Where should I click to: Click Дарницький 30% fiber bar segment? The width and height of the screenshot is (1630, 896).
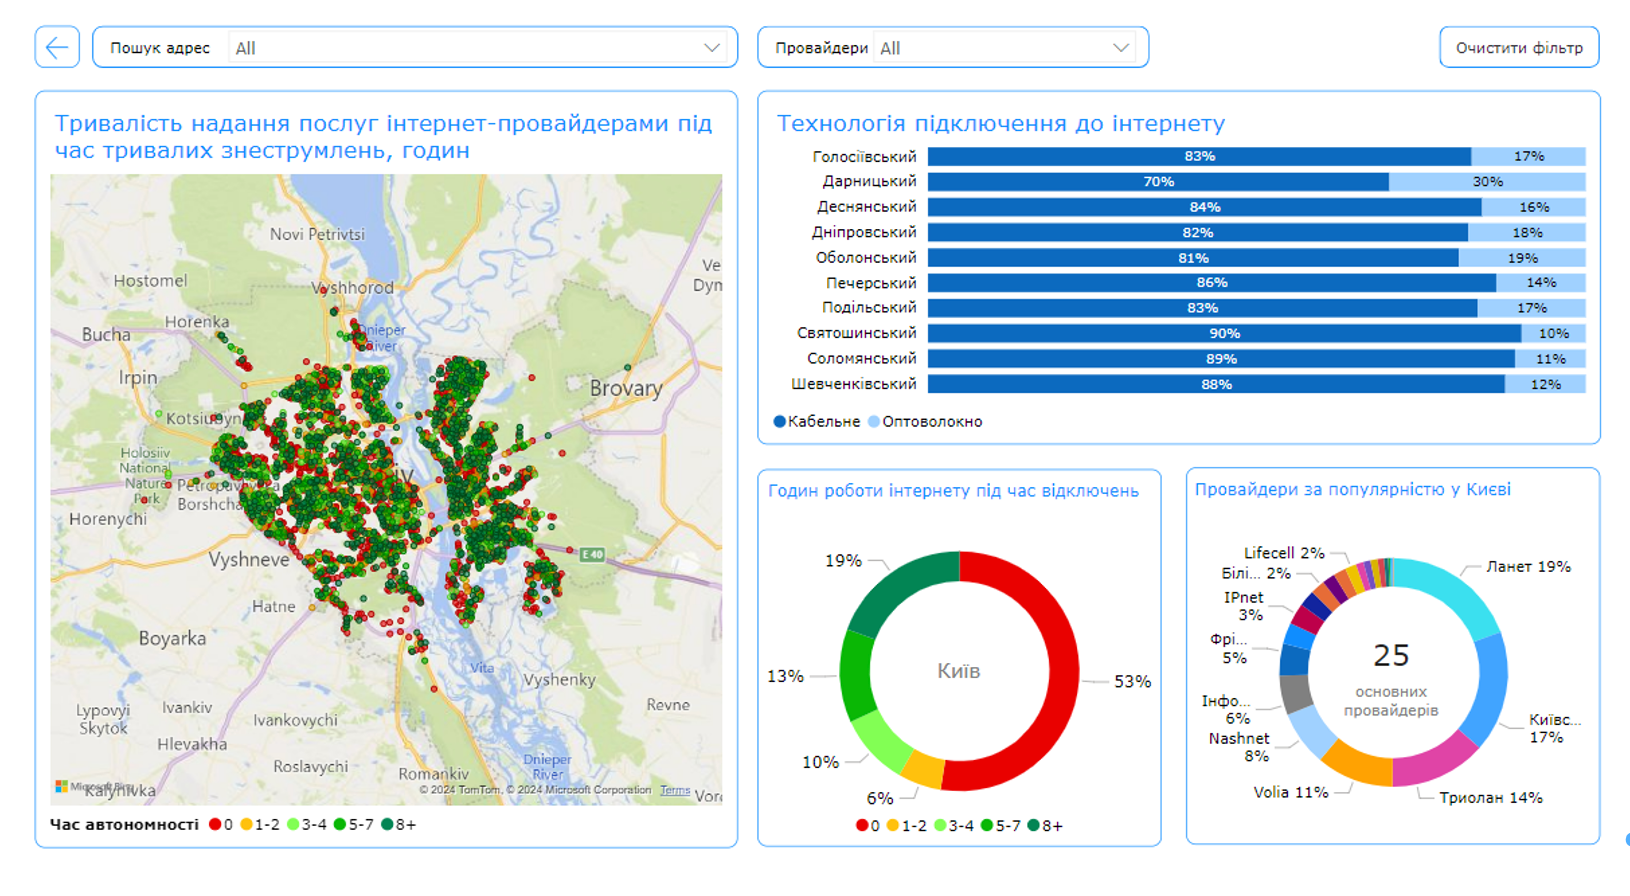coord(1486,182)
